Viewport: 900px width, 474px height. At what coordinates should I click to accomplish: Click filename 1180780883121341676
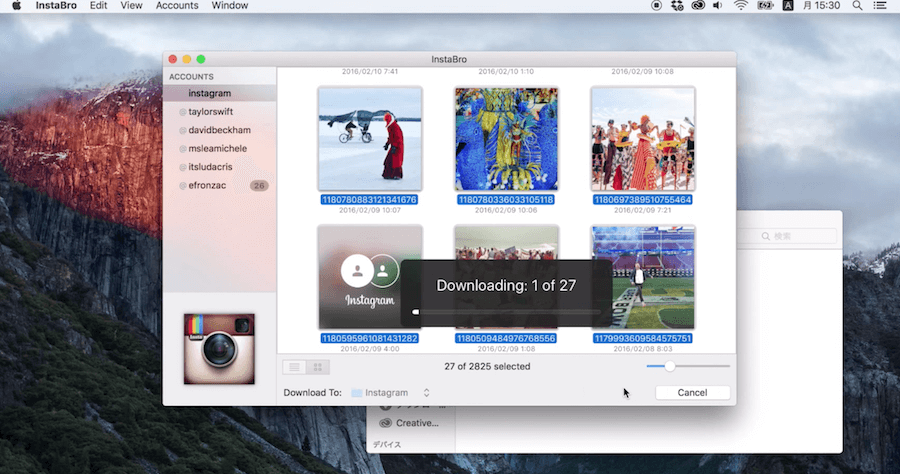(369, 200)
